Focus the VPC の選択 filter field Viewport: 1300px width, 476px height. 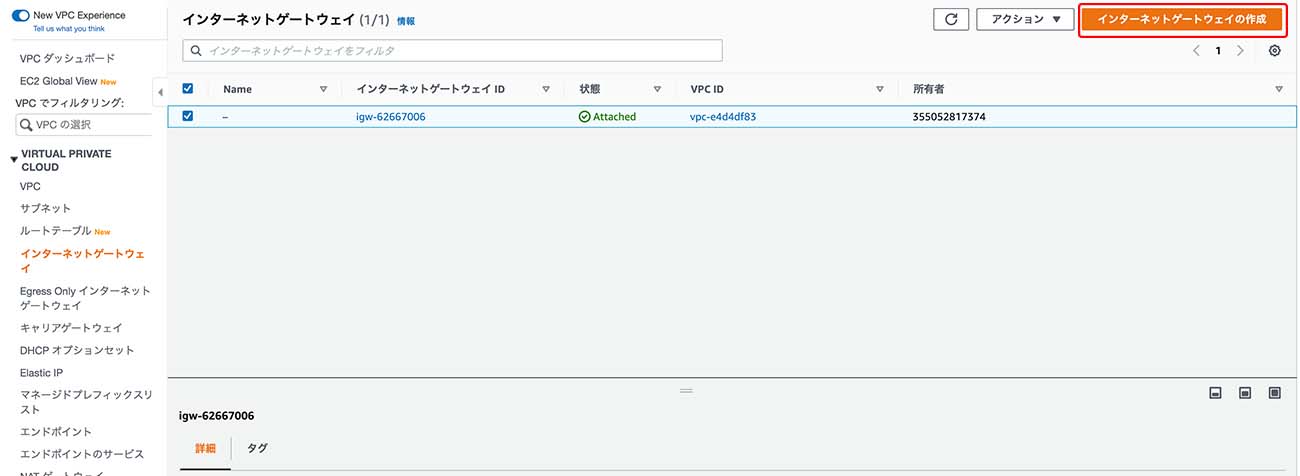tap(84, 124)
